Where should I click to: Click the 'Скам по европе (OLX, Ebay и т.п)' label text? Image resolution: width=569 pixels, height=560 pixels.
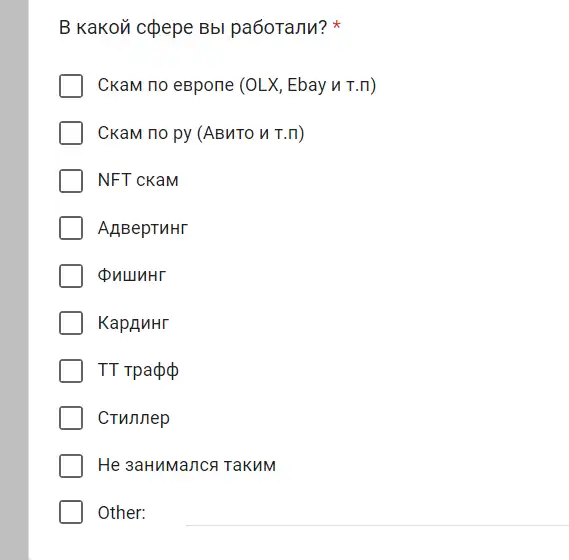tap(237, 86)
